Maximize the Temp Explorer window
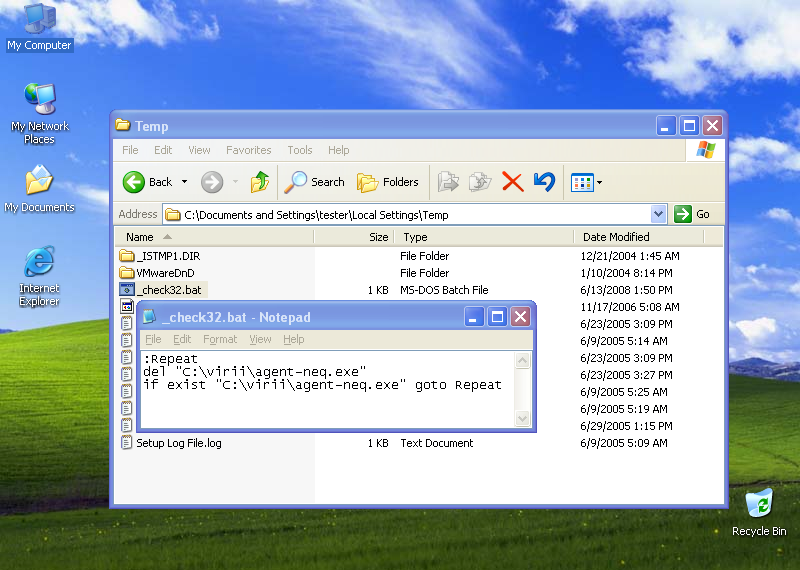This screenshot has height=570, width=800. coord(689,126)
